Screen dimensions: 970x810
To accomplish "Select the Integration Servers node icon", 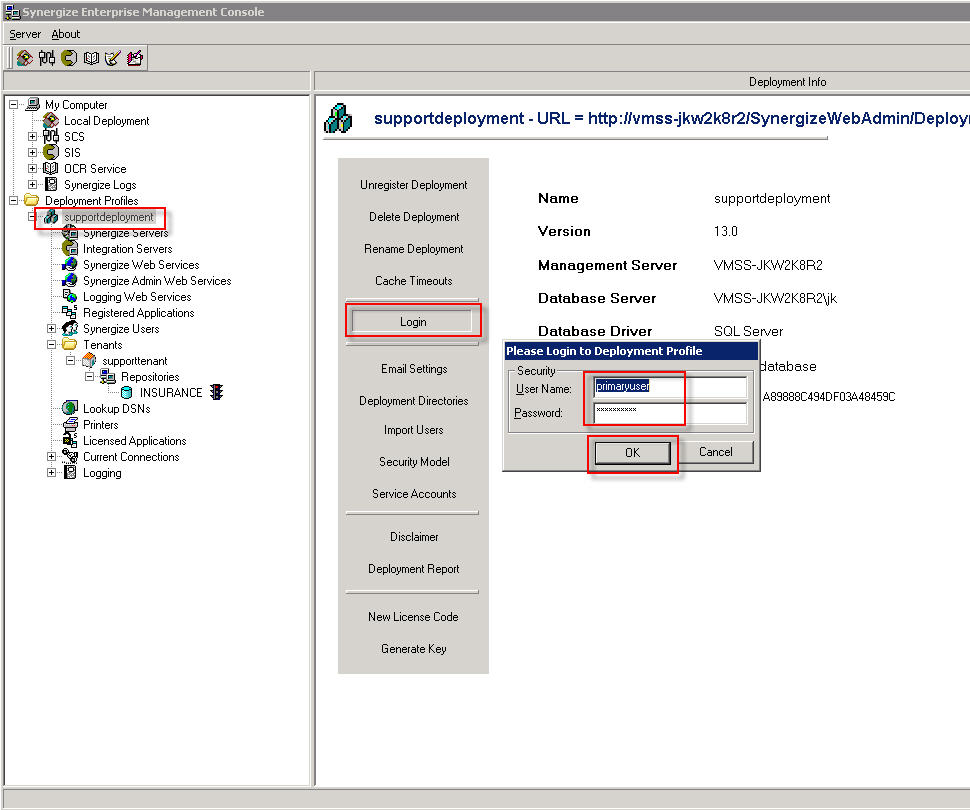I will [x=70, y=249].
